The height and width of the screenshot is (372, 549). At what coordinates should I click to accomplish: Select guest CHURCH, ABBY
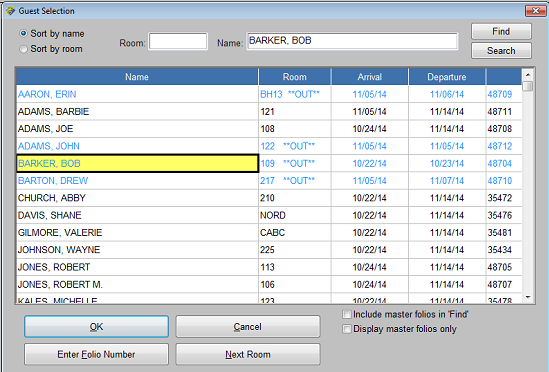point(137,198)
